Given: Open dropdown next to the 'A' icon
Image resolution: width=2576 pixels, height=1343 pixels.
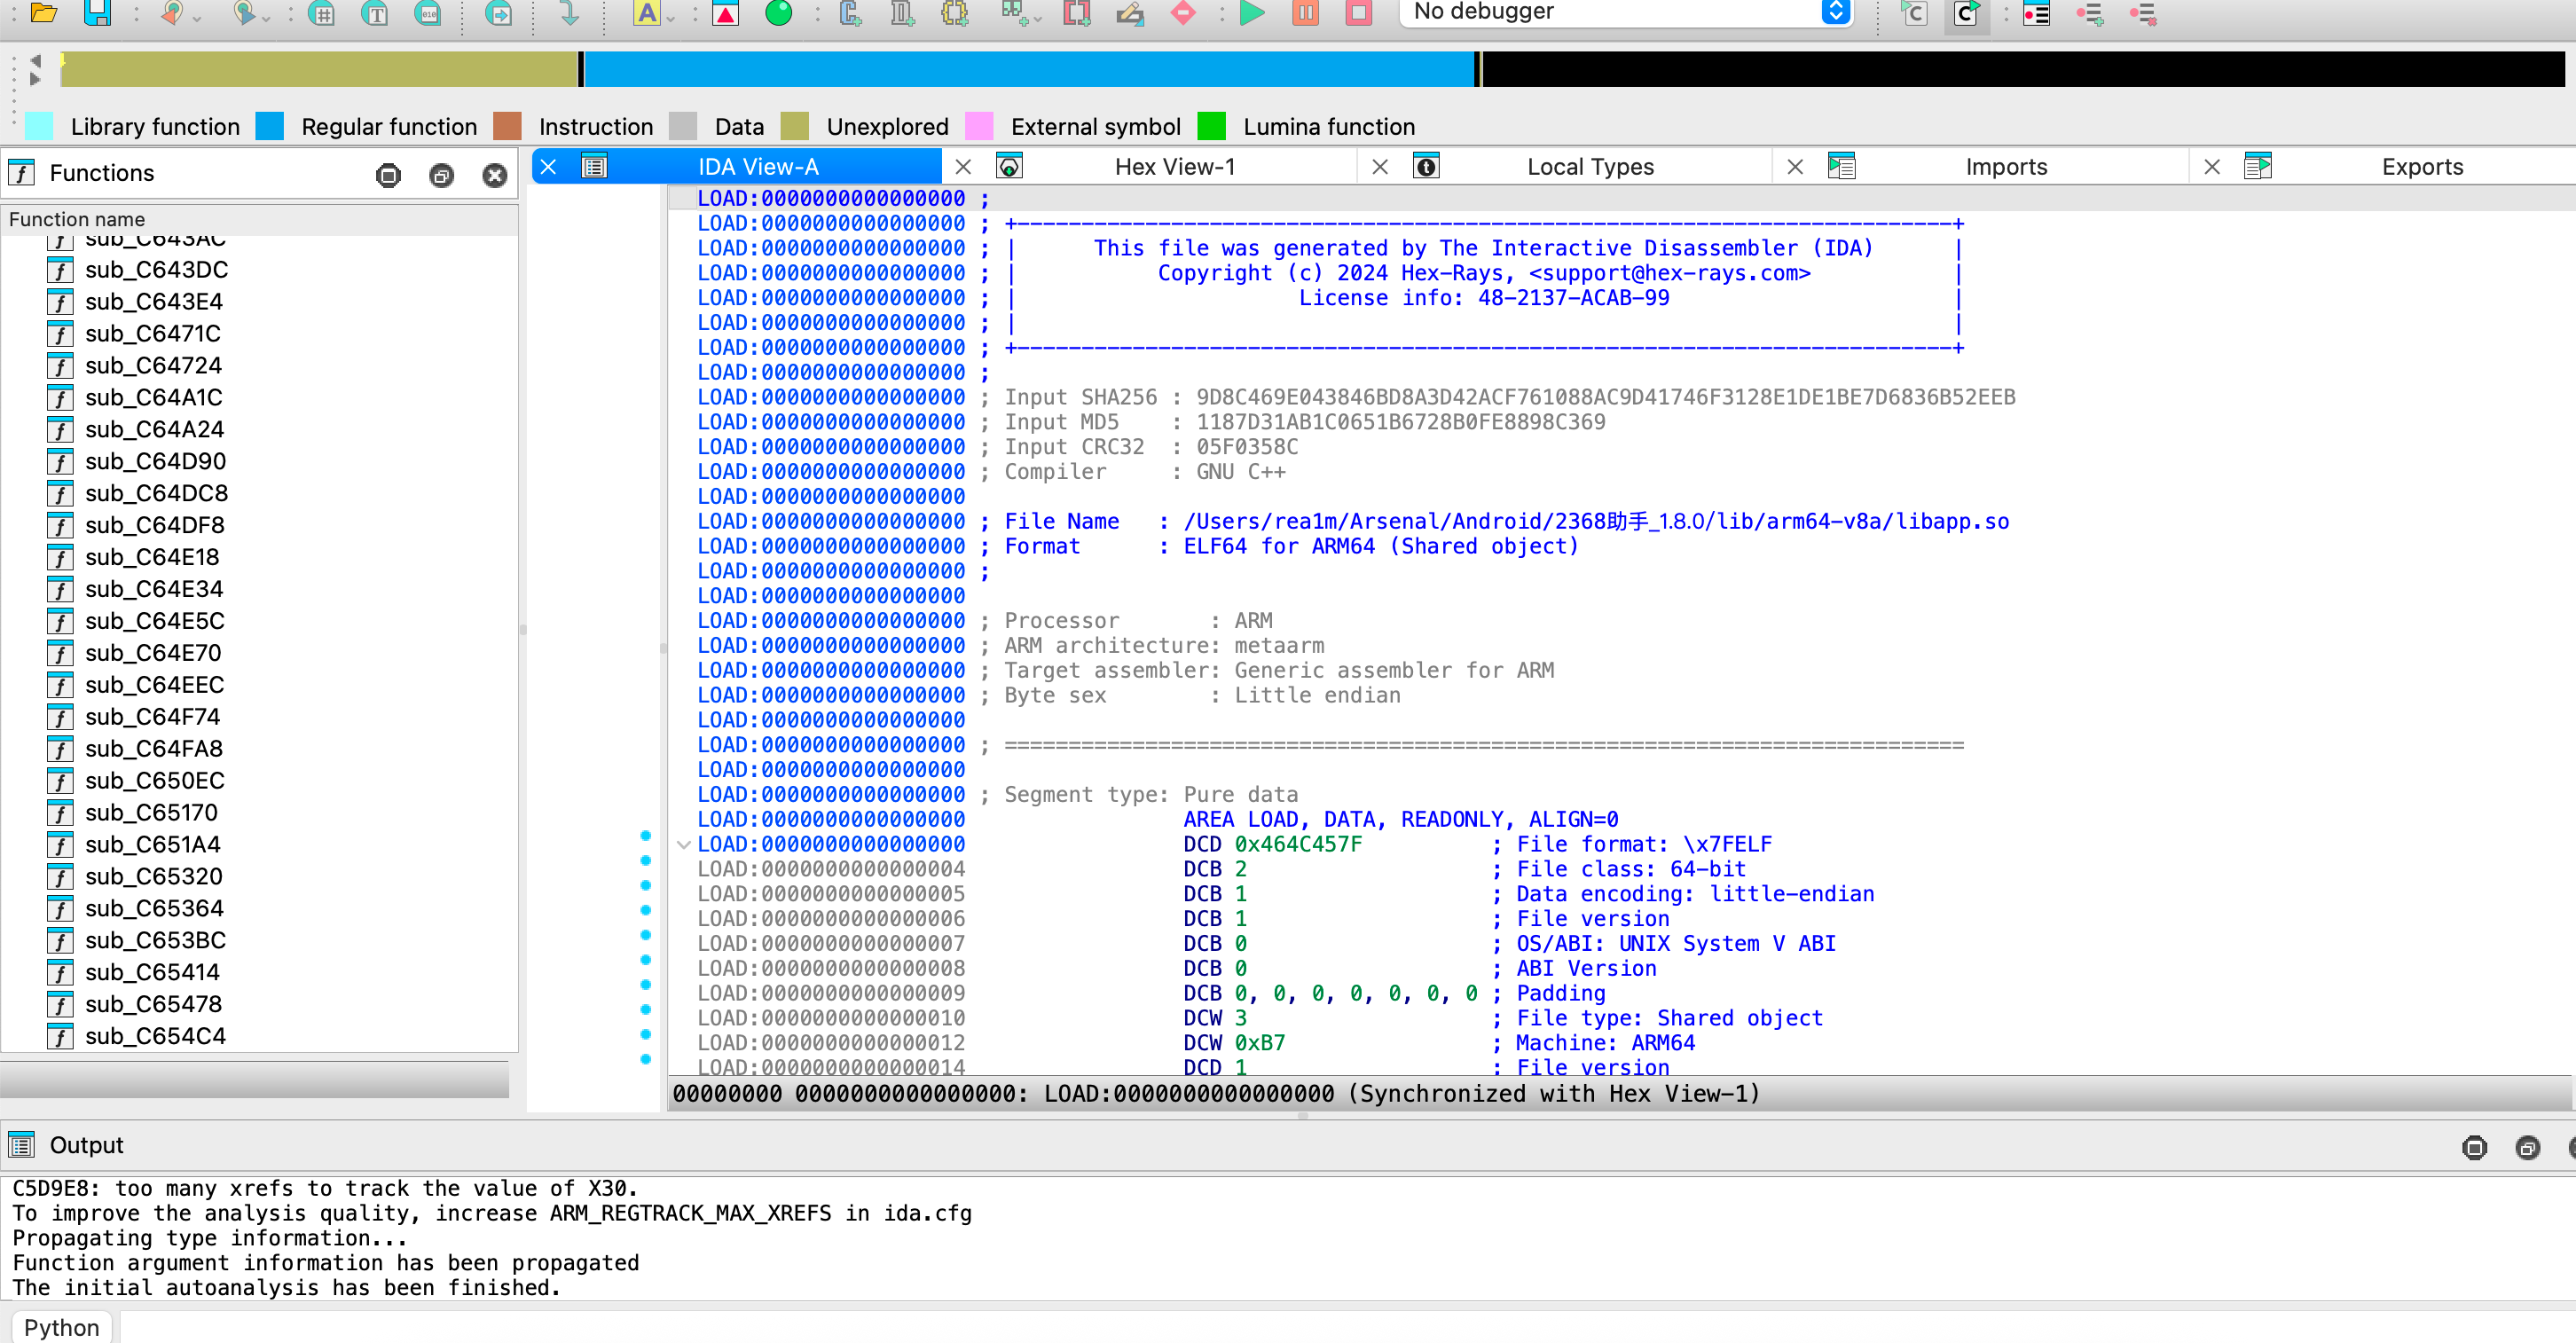Looking at the screenshot, I should tap(671, 18).
